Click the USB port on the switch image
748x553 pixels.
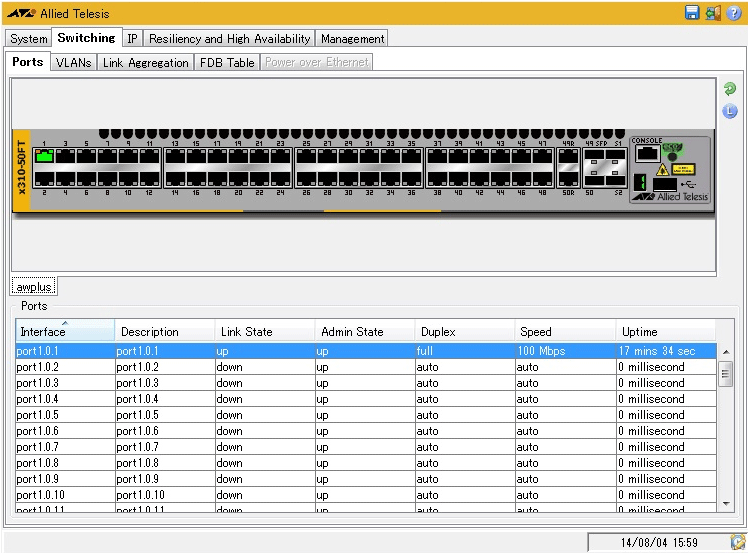[666, 184]
